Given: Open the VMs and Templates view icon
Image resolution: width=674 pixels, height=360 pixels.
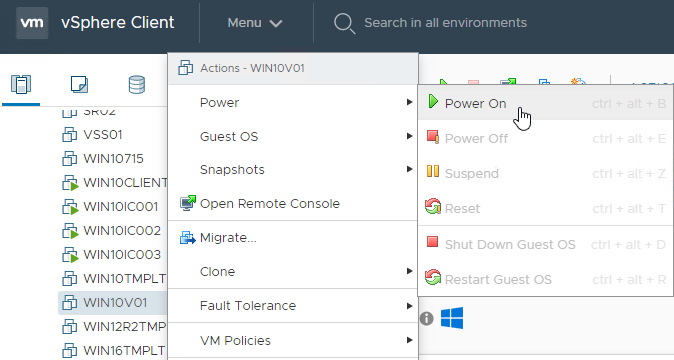Looking at the screenshot, I should tap(80, 84).
